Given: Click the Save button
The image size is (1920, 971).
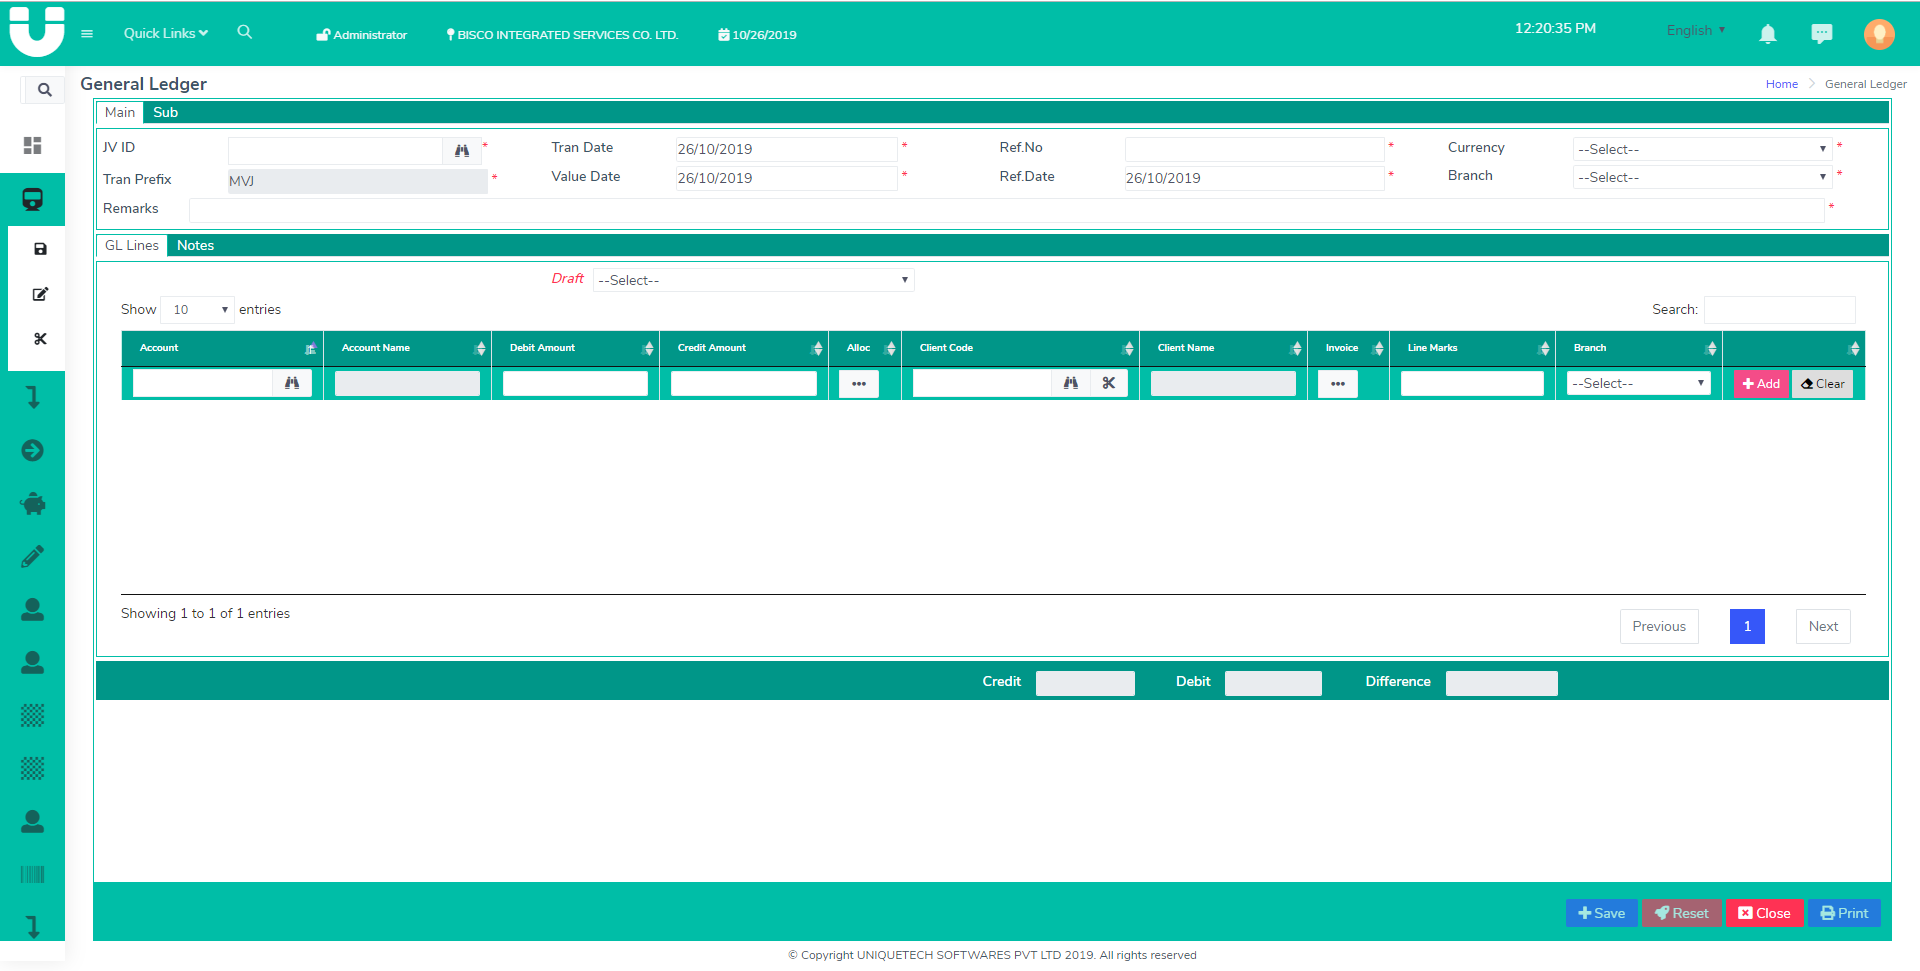Looking at the screenshot, I should click(x=1601, y=913).
